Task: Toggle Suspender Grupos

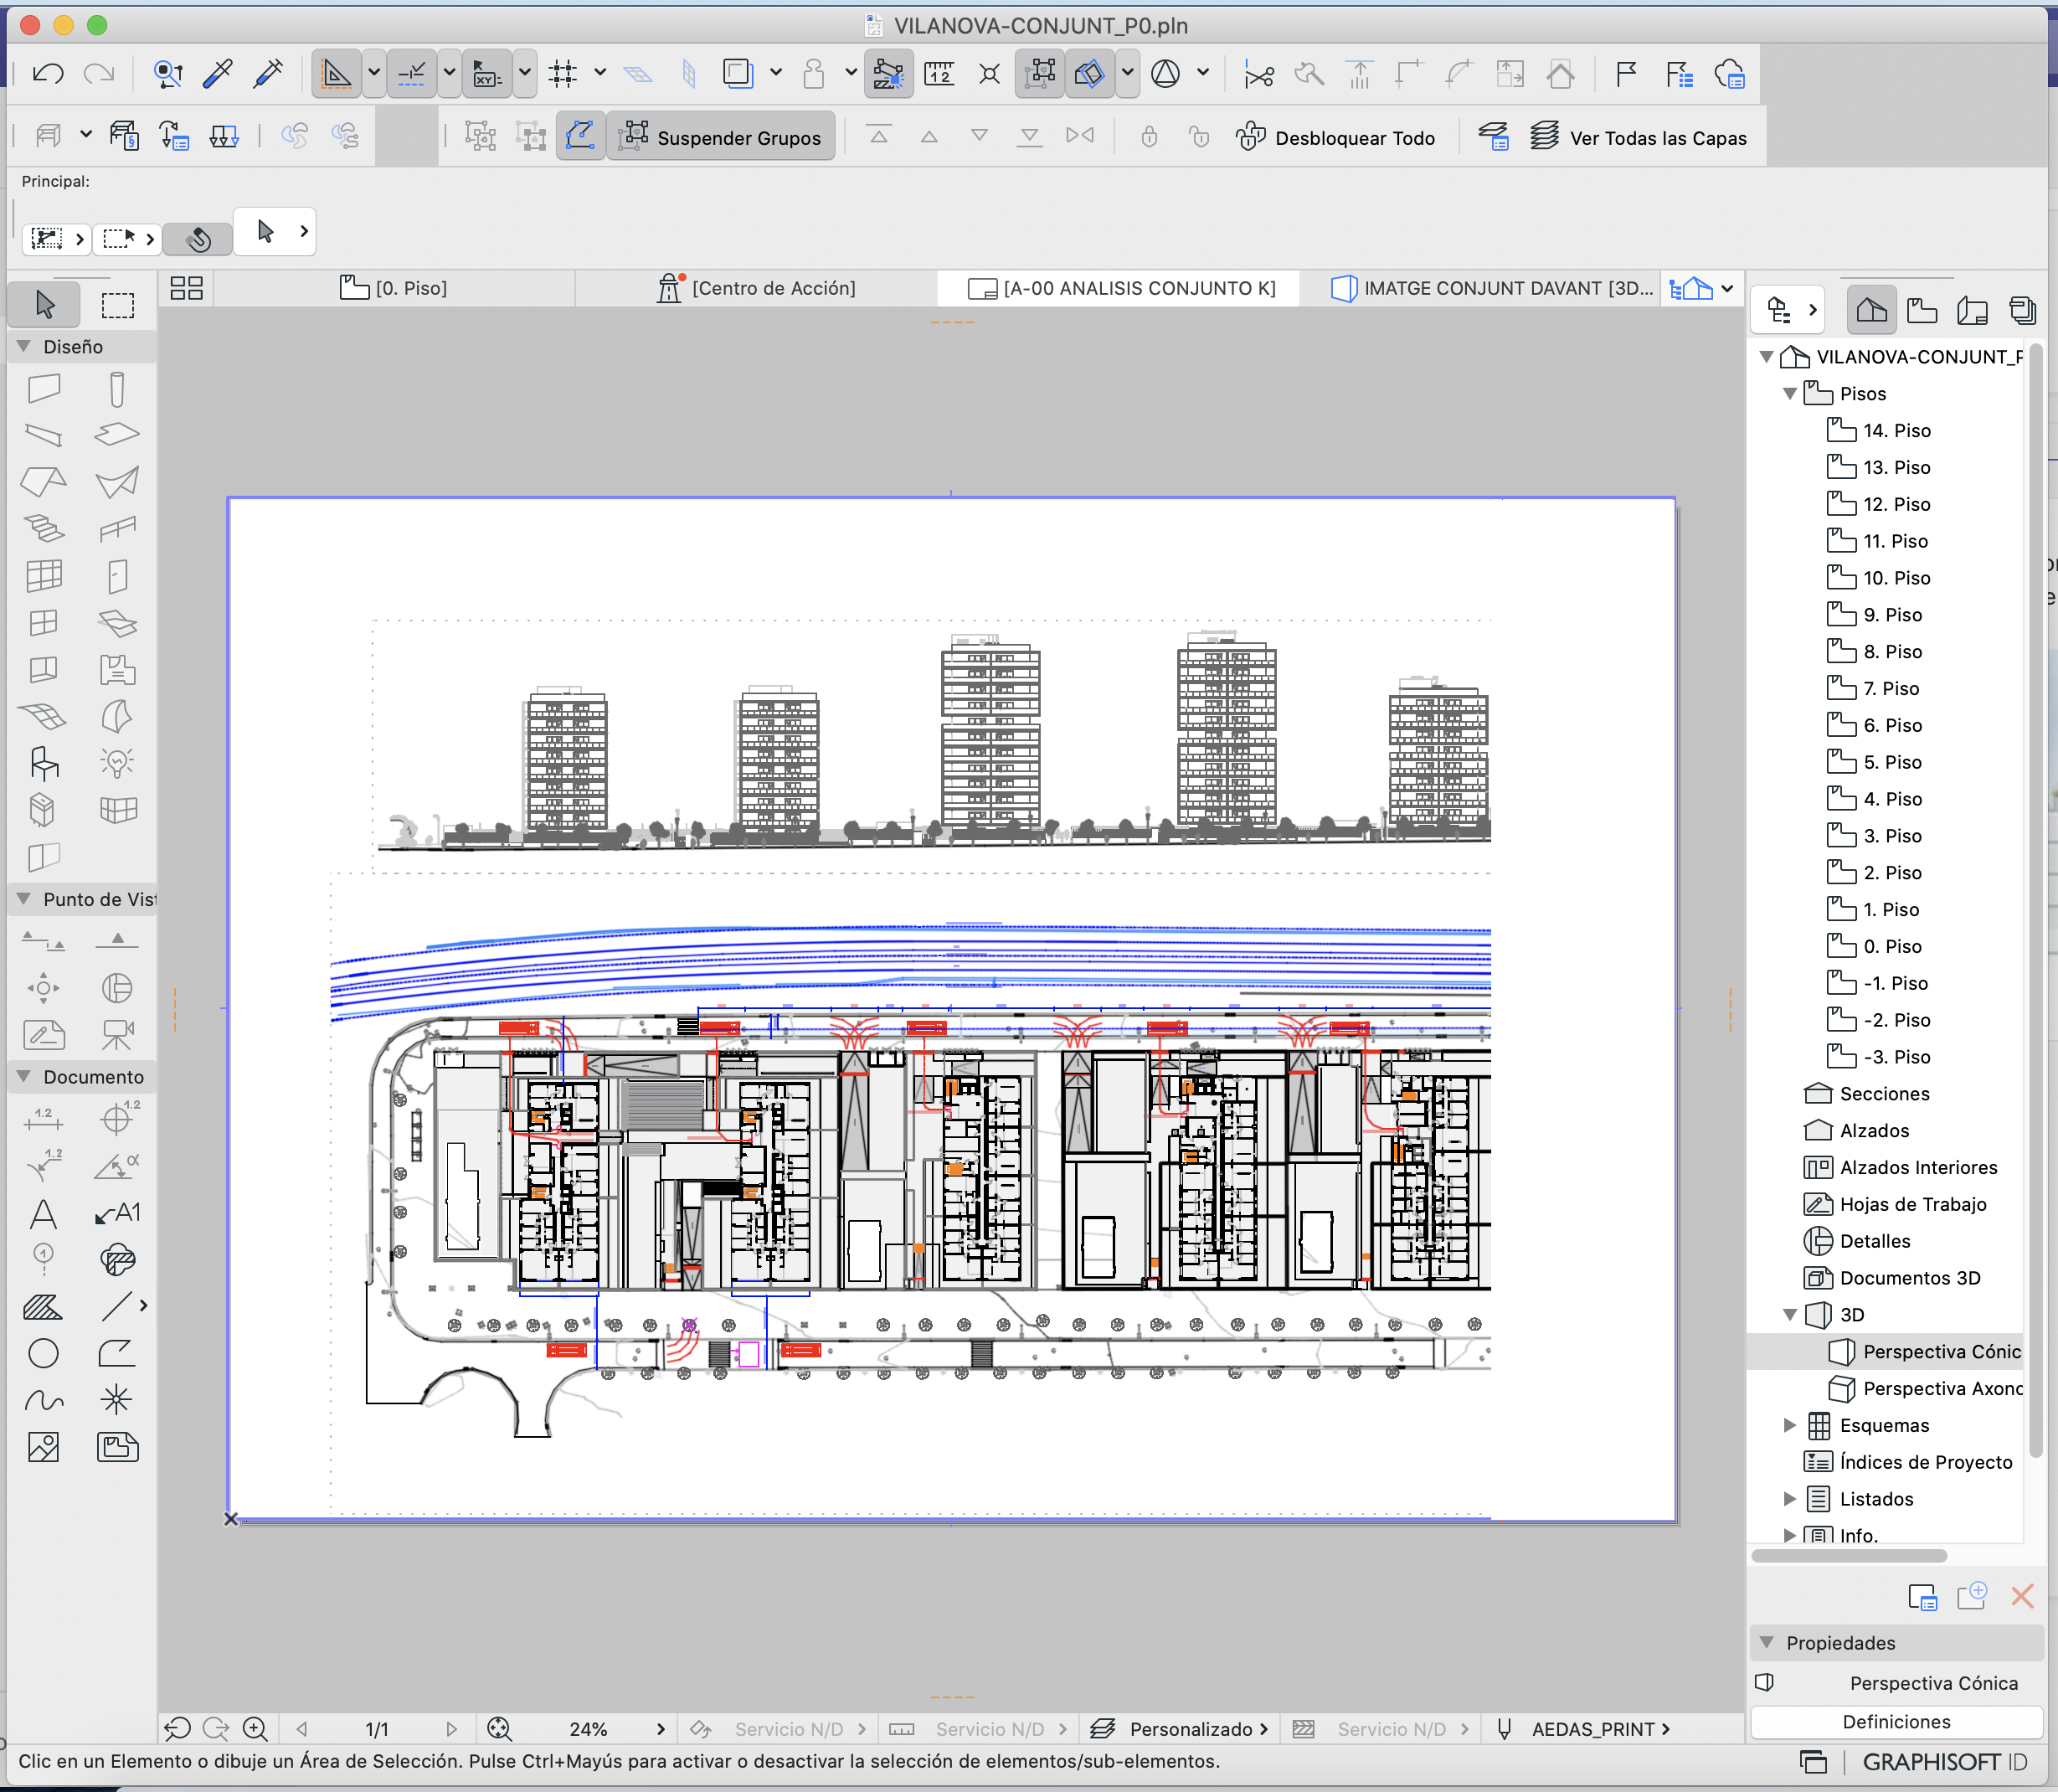Action: (x=721, y=138)
